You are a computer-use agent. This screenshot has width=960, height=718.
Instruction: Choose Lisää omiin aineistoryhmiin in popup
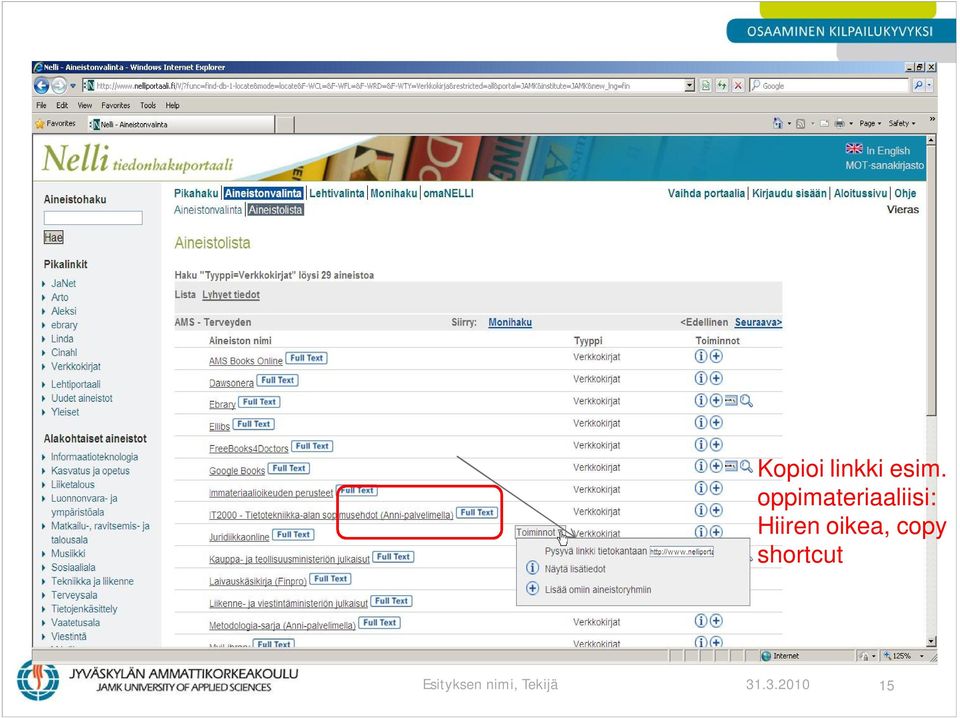[598, 589]
